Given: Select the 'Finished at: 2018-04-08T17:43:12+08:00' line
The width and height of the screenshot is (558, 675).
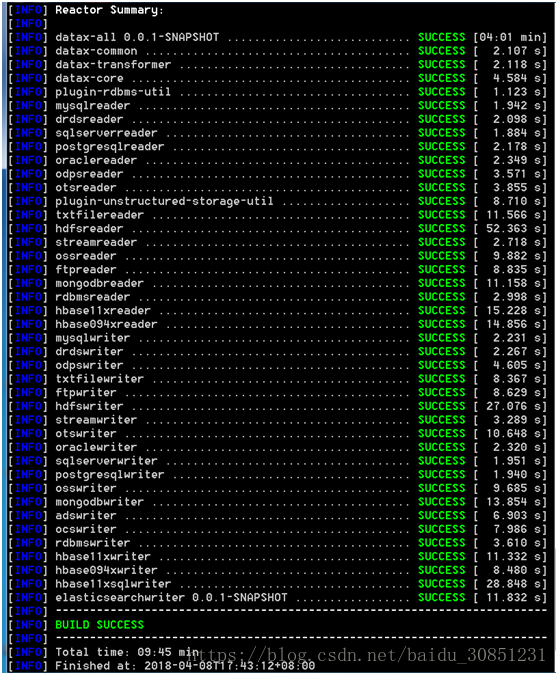Looking at the screenshot, I should (185, 666).
